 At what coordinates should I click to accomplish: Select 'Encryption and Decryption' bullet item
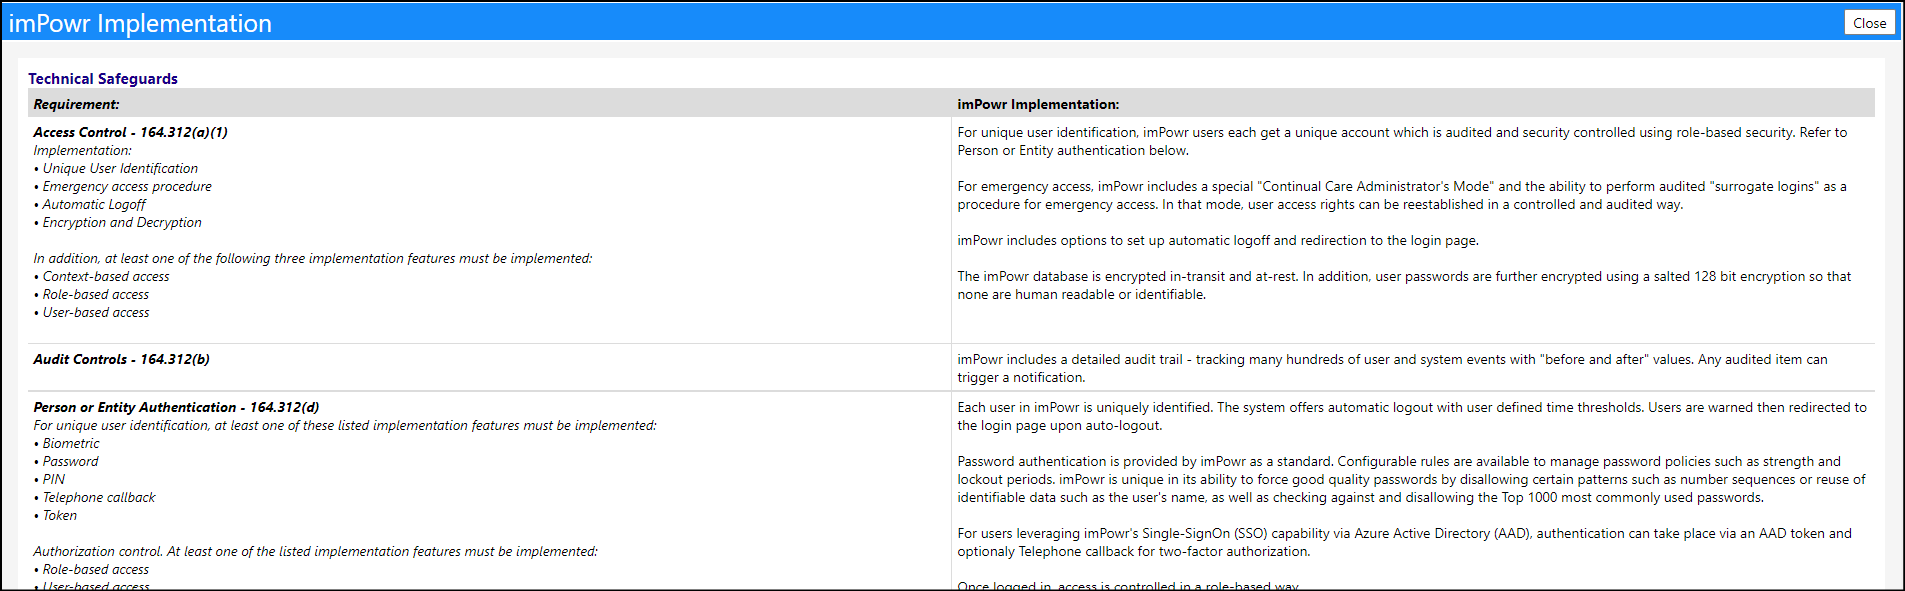click(122, 222)
